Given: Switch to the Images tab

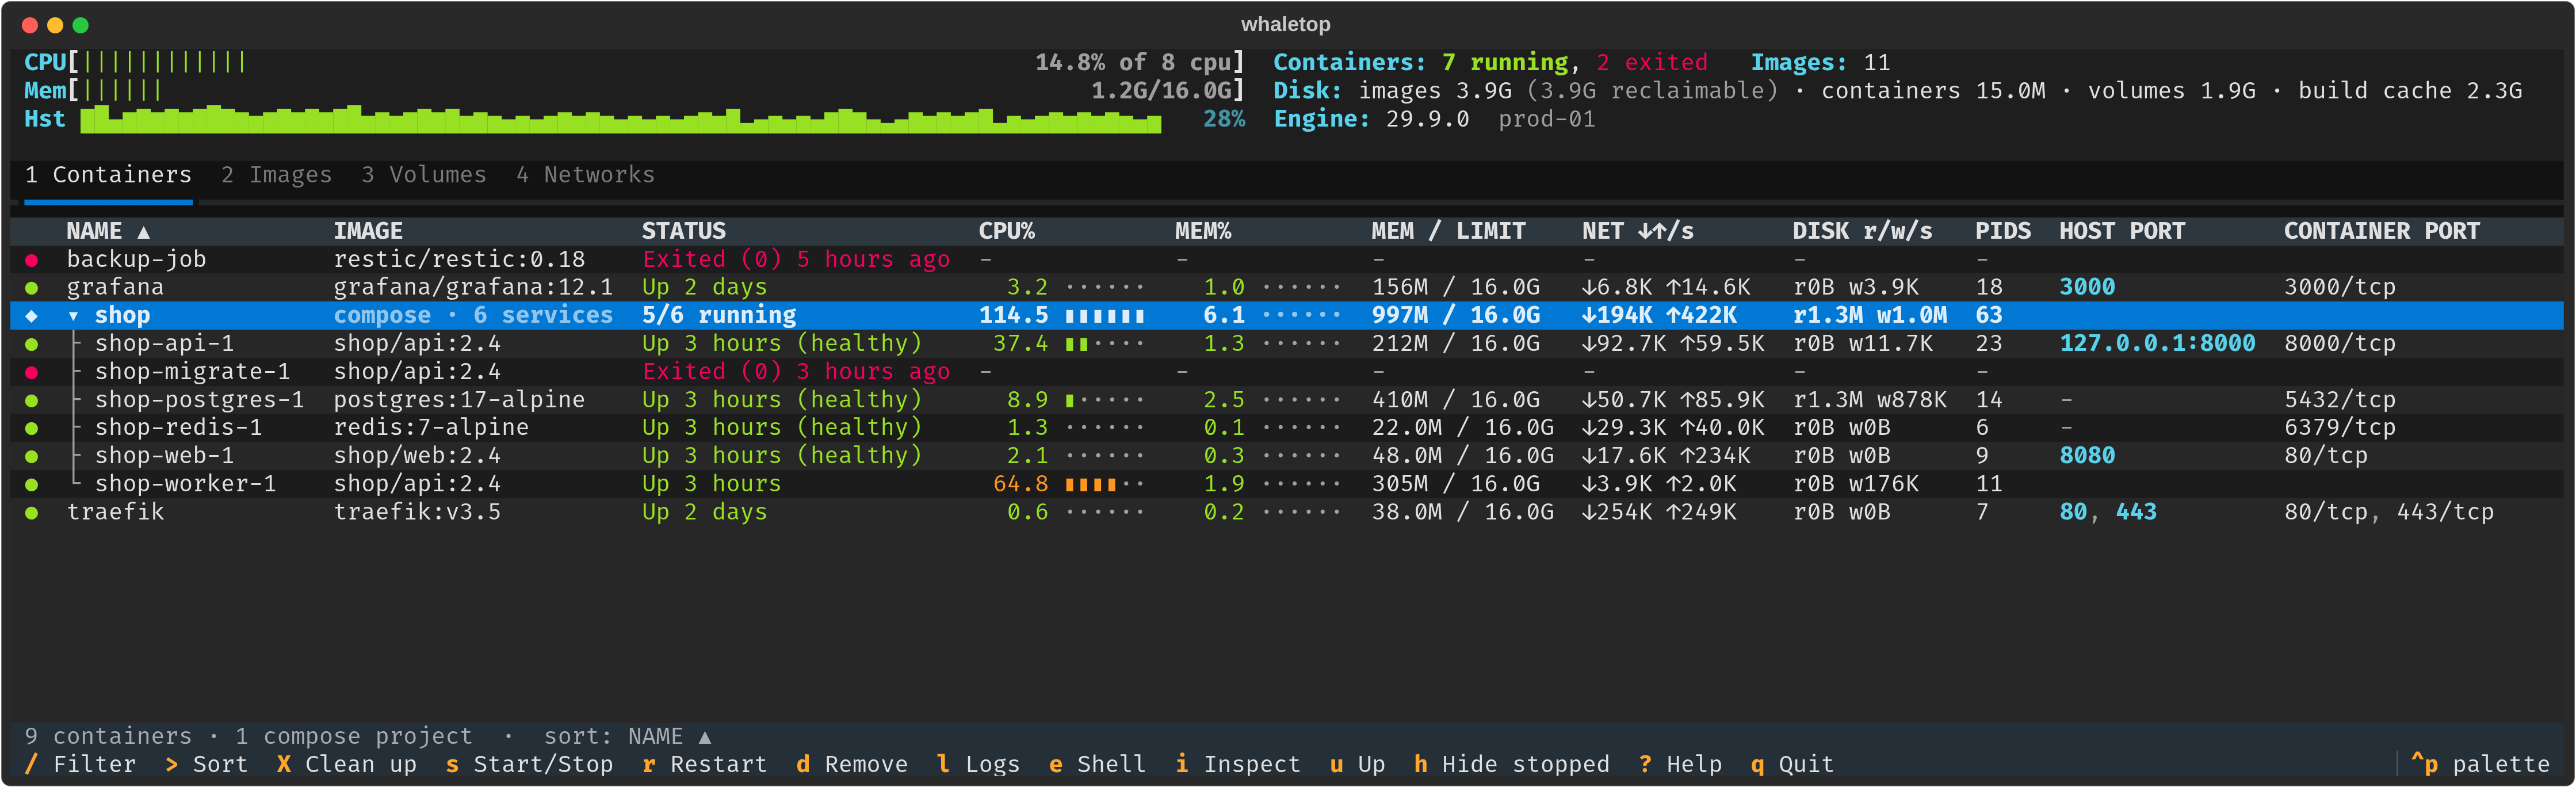Looking at the screenshot, I should [x=276, y=175].
